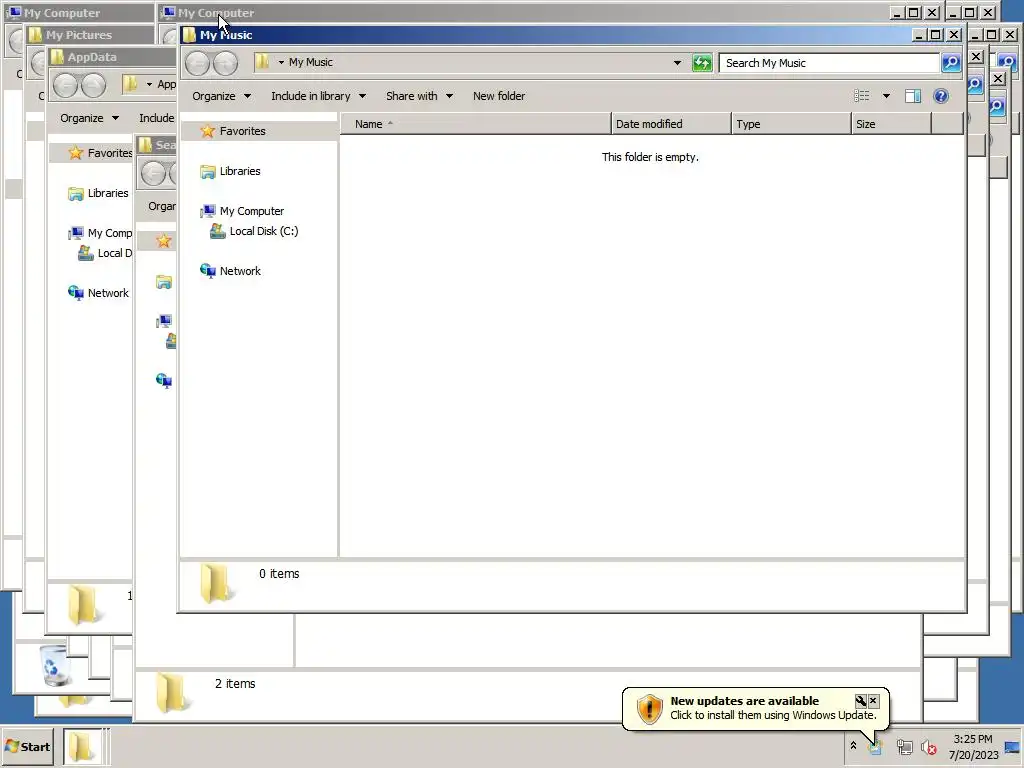Show the preview pane in My Music
The image size is (1024, 768).
coord(913,96)
